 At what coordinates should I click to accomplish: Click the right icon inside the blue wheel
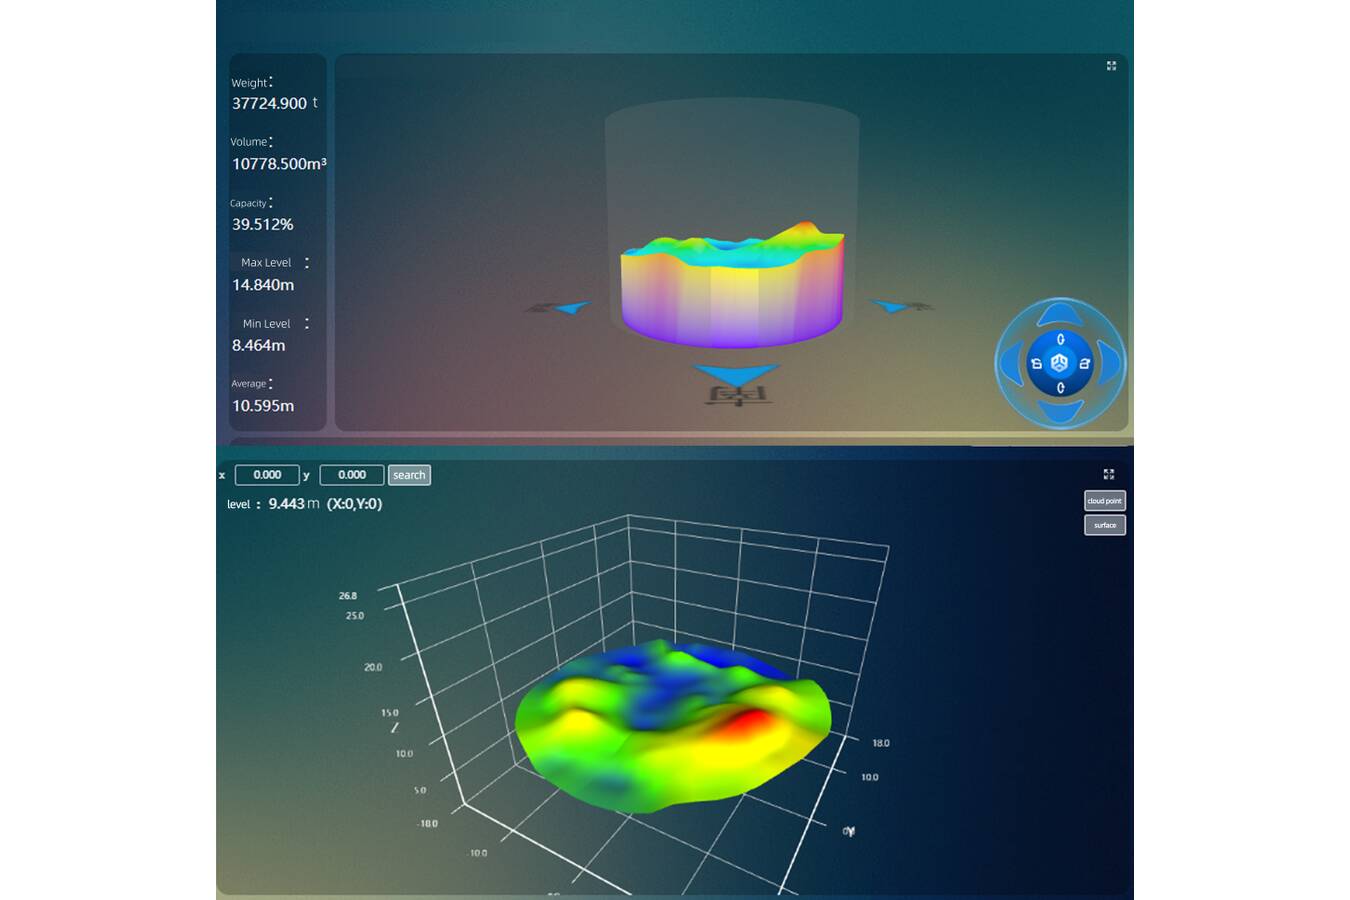1084,363
